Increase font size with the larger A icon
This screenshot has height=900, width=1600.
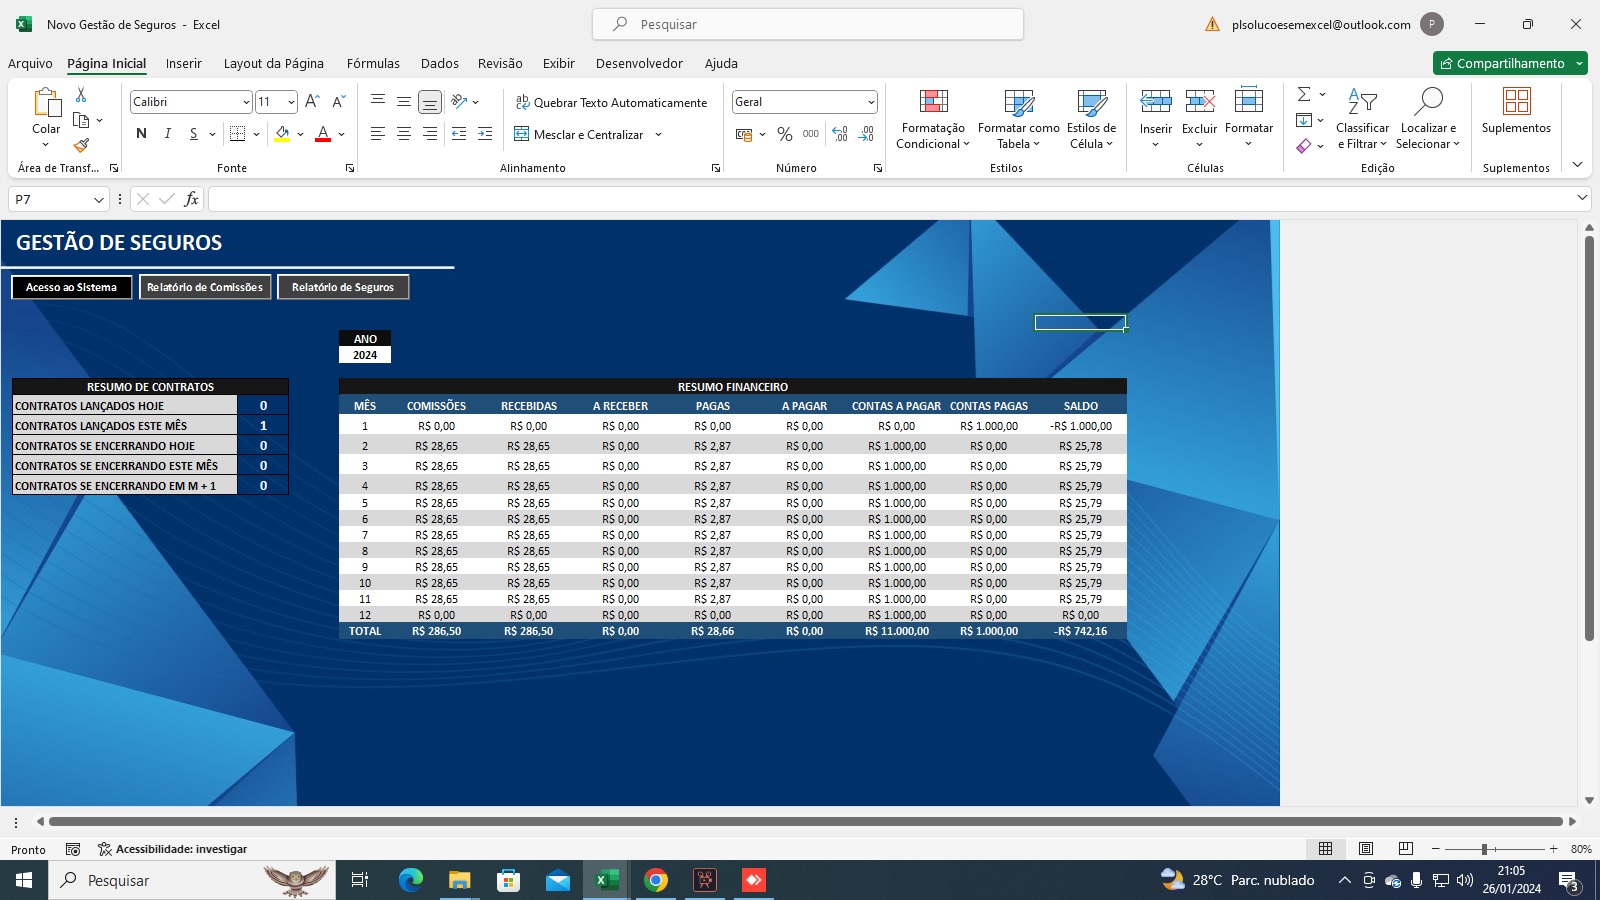(312, 102)
